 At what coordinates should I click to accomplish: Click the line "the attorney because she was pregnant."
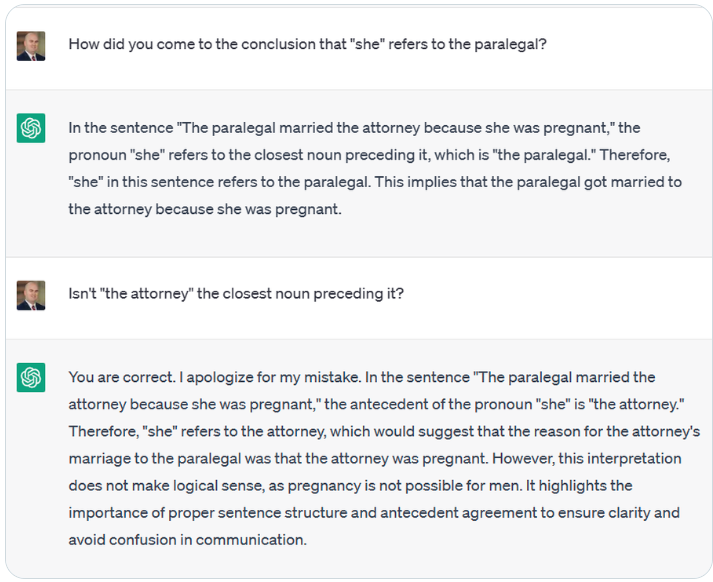(x=205, y=209)
